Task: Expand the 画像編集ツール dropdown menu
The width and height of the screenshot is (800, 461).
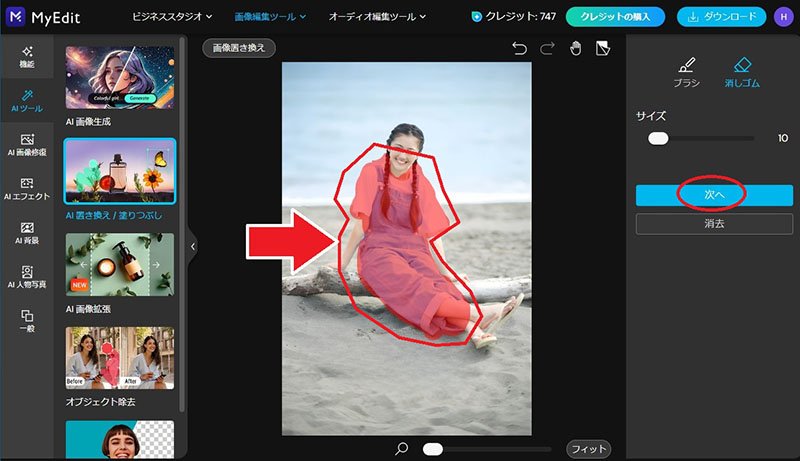Action: 270,17
